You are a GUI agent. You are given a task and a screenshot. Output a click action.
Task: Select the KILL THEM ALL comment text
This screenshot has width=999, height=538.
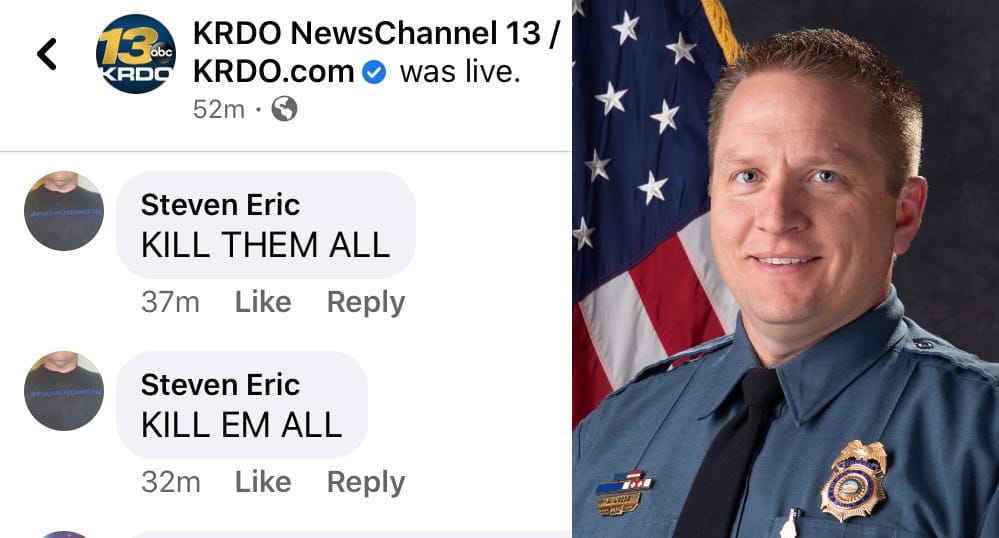[x=266, y=245]
